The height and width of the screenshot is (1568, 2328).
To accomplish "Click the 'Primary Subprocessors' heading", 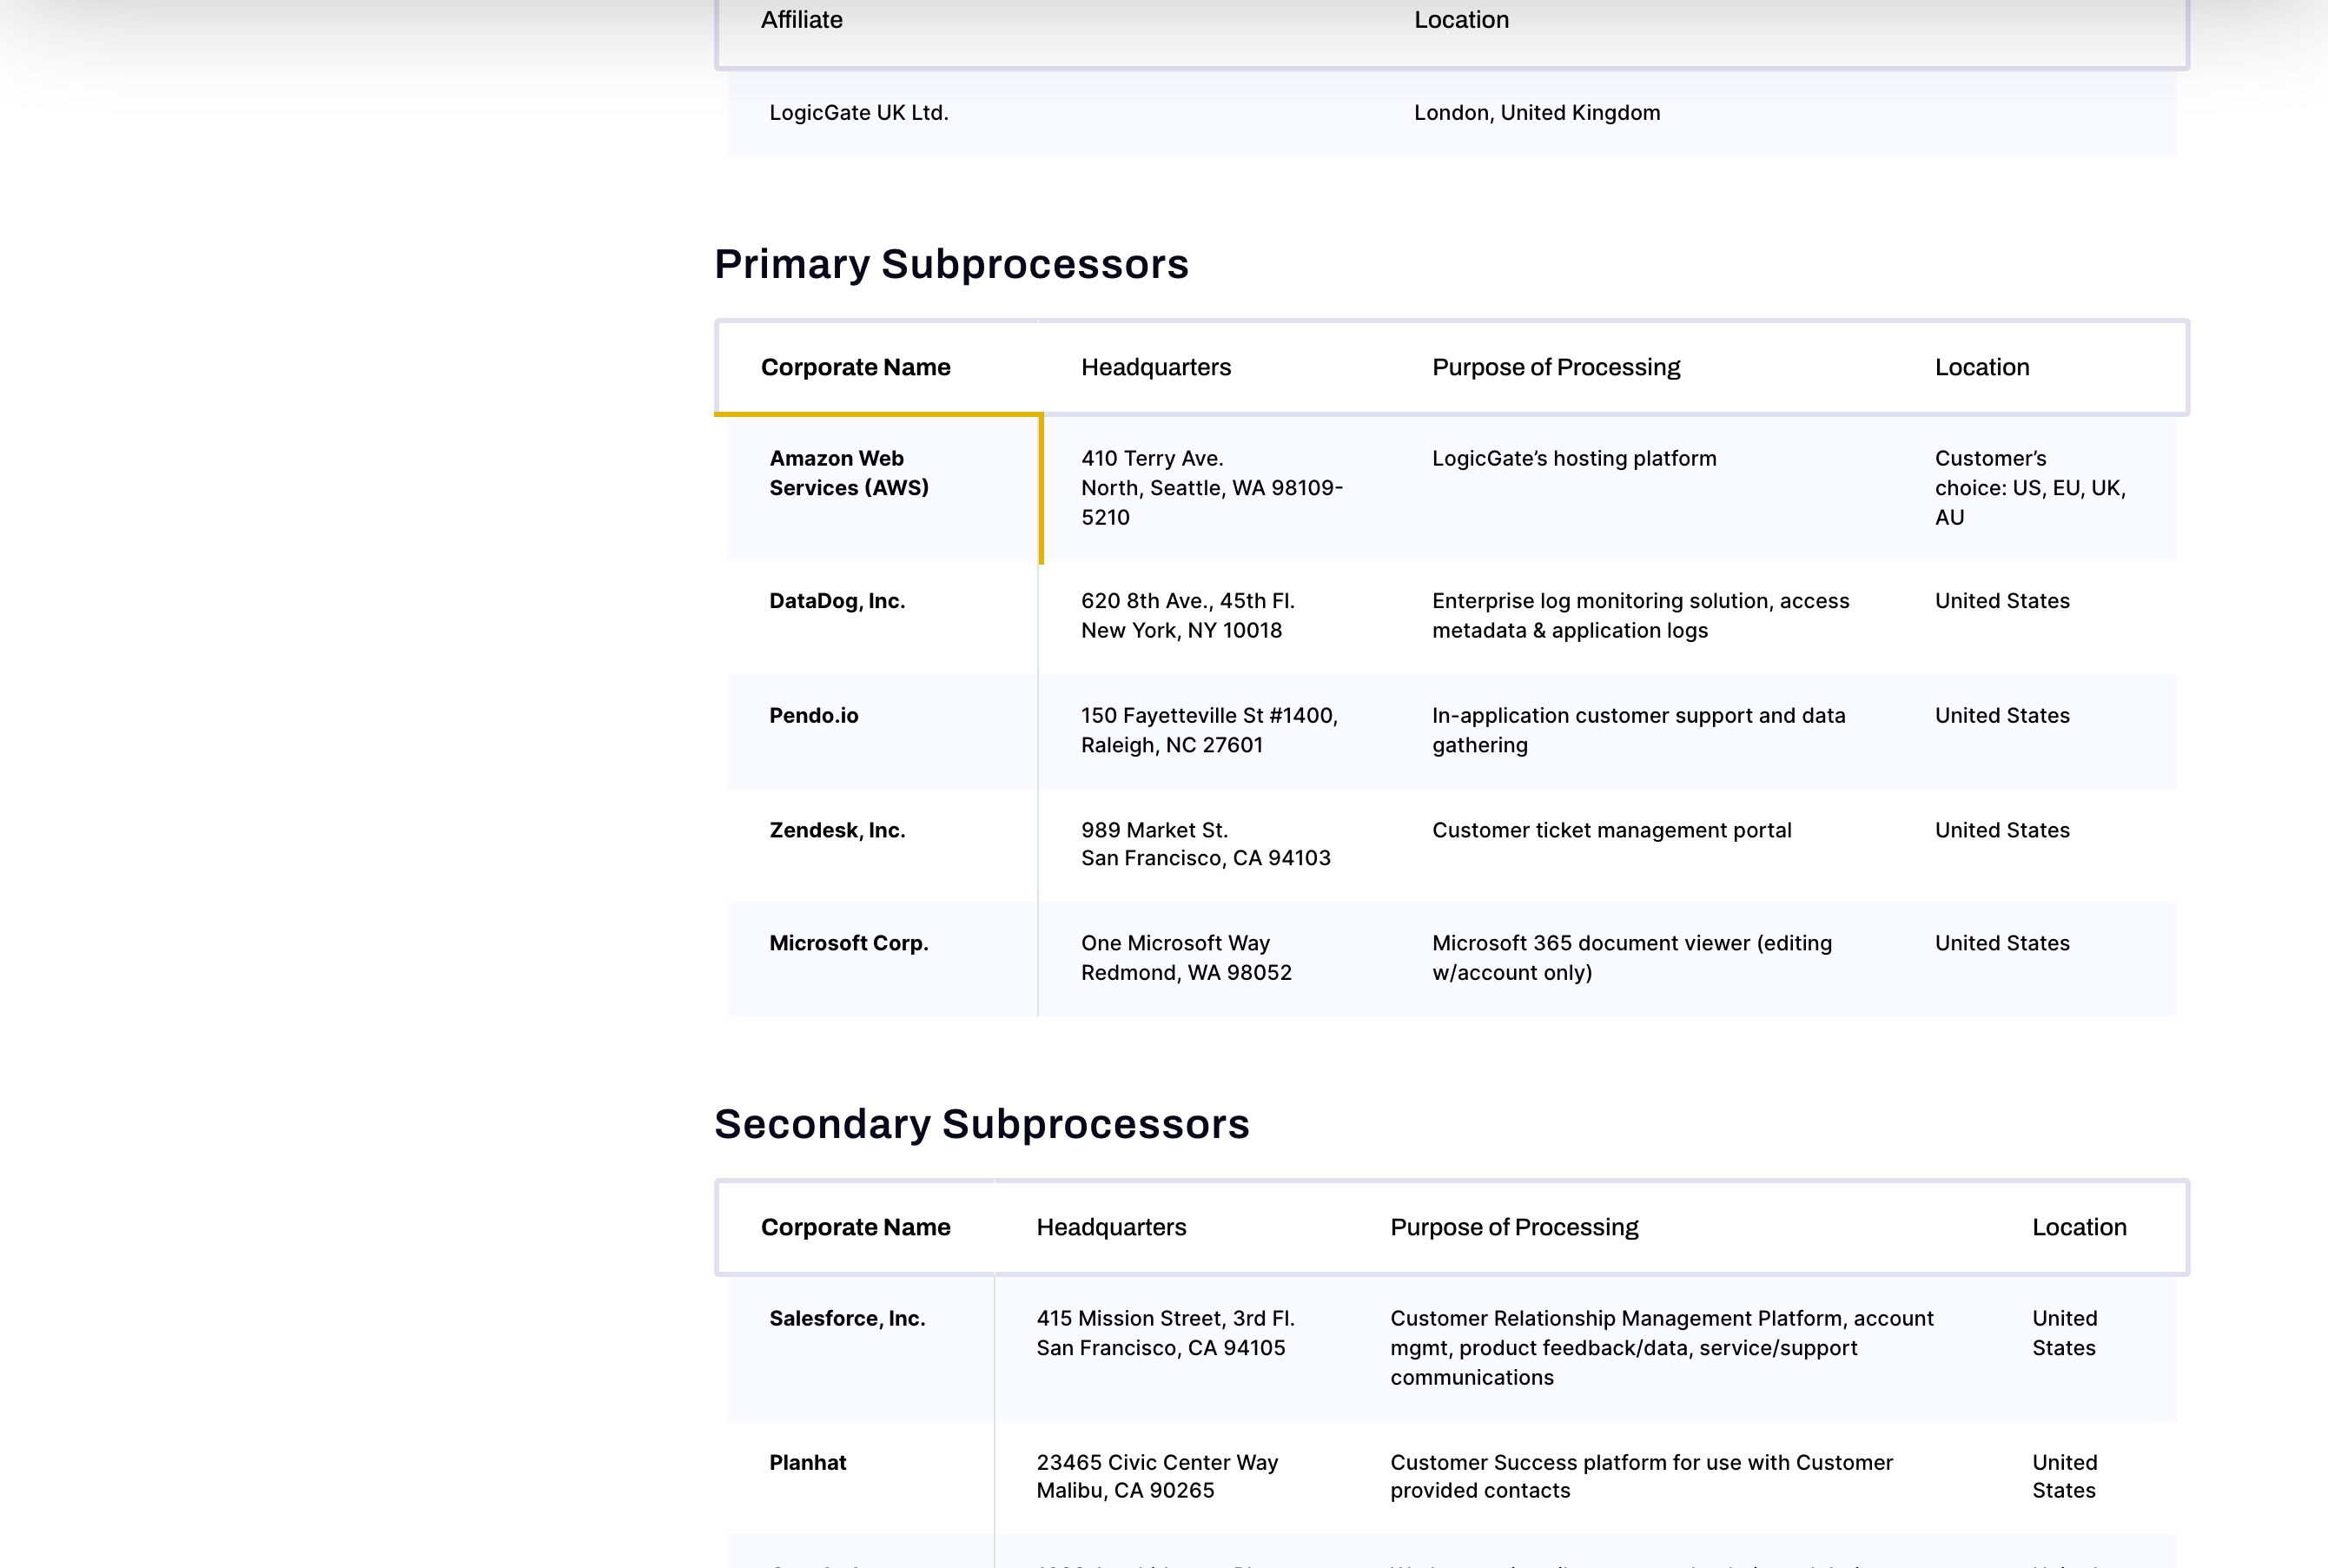I will click(951, 264).
